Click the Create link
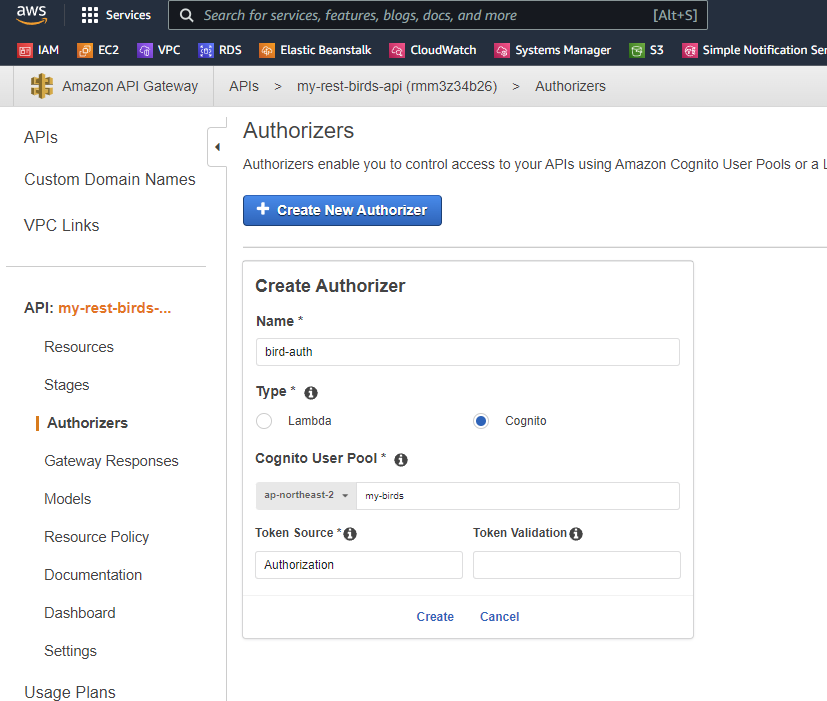 (x=435, y=617)
